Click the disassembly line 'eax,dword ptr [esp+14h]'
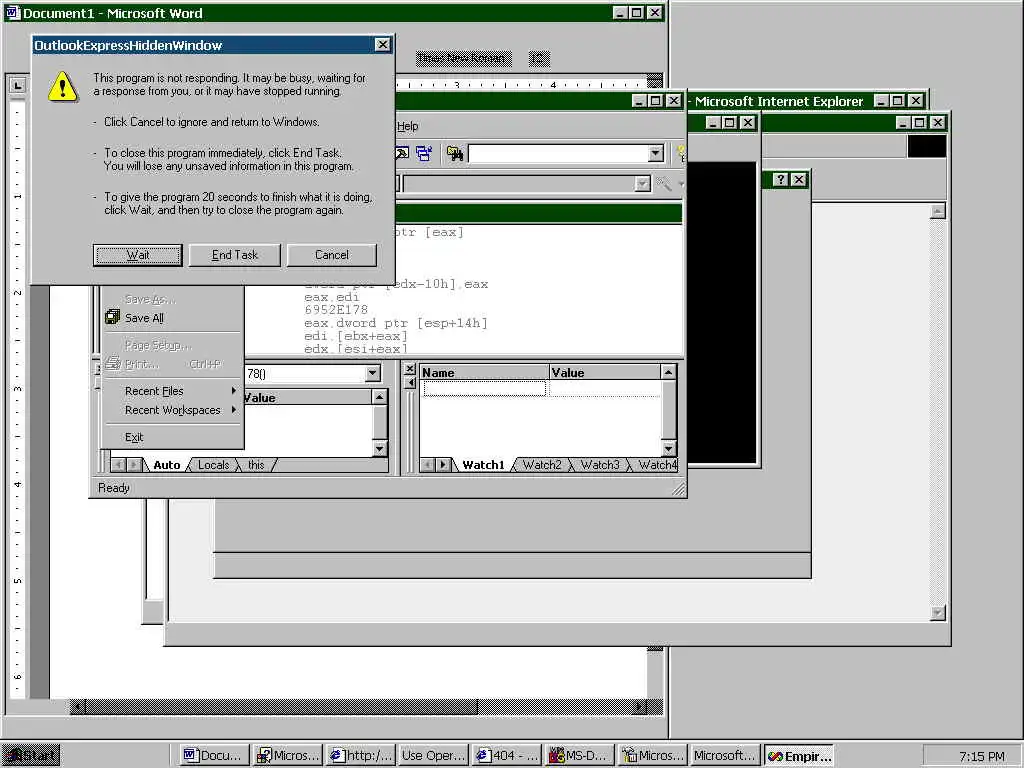This screenshot has height=768, width=1024. [x=396, y=323]
